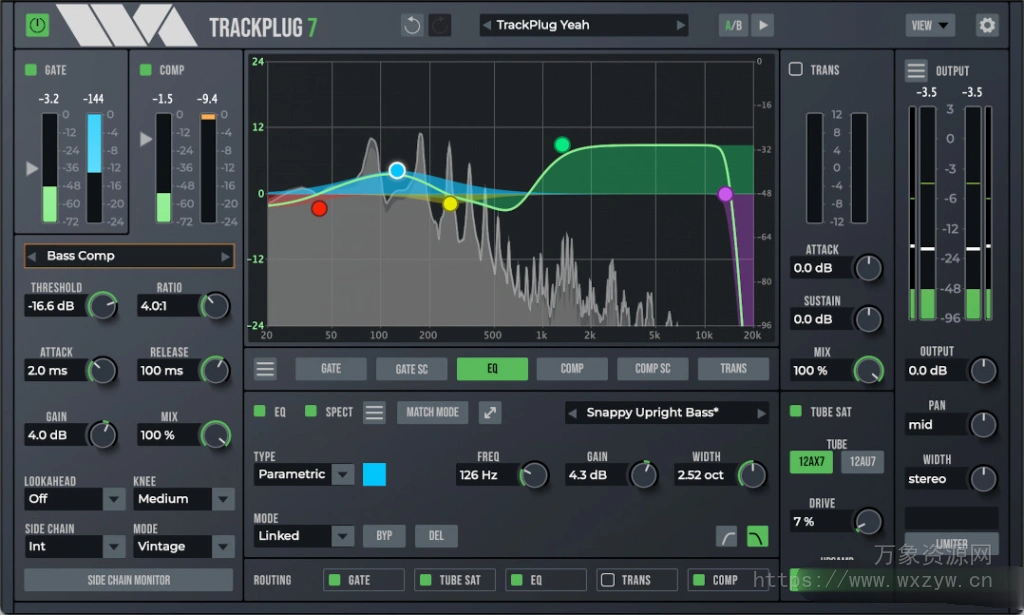Click the MATCH MODE button

click(x=432, y=412)
